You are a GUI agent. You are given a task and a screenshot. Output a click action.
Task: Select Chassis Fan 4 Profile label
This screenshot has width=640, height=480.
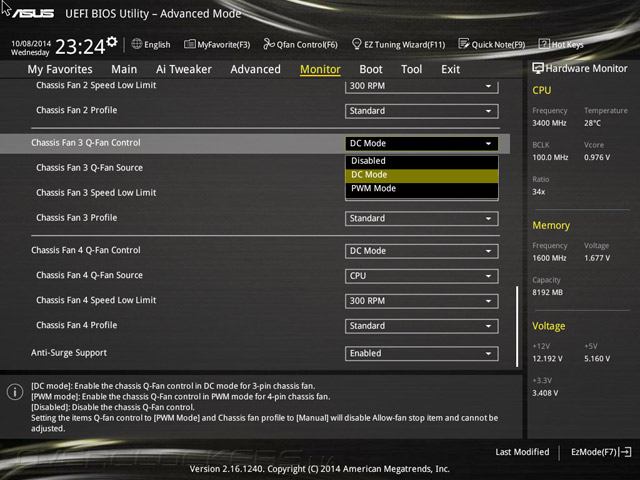point(76,325)
